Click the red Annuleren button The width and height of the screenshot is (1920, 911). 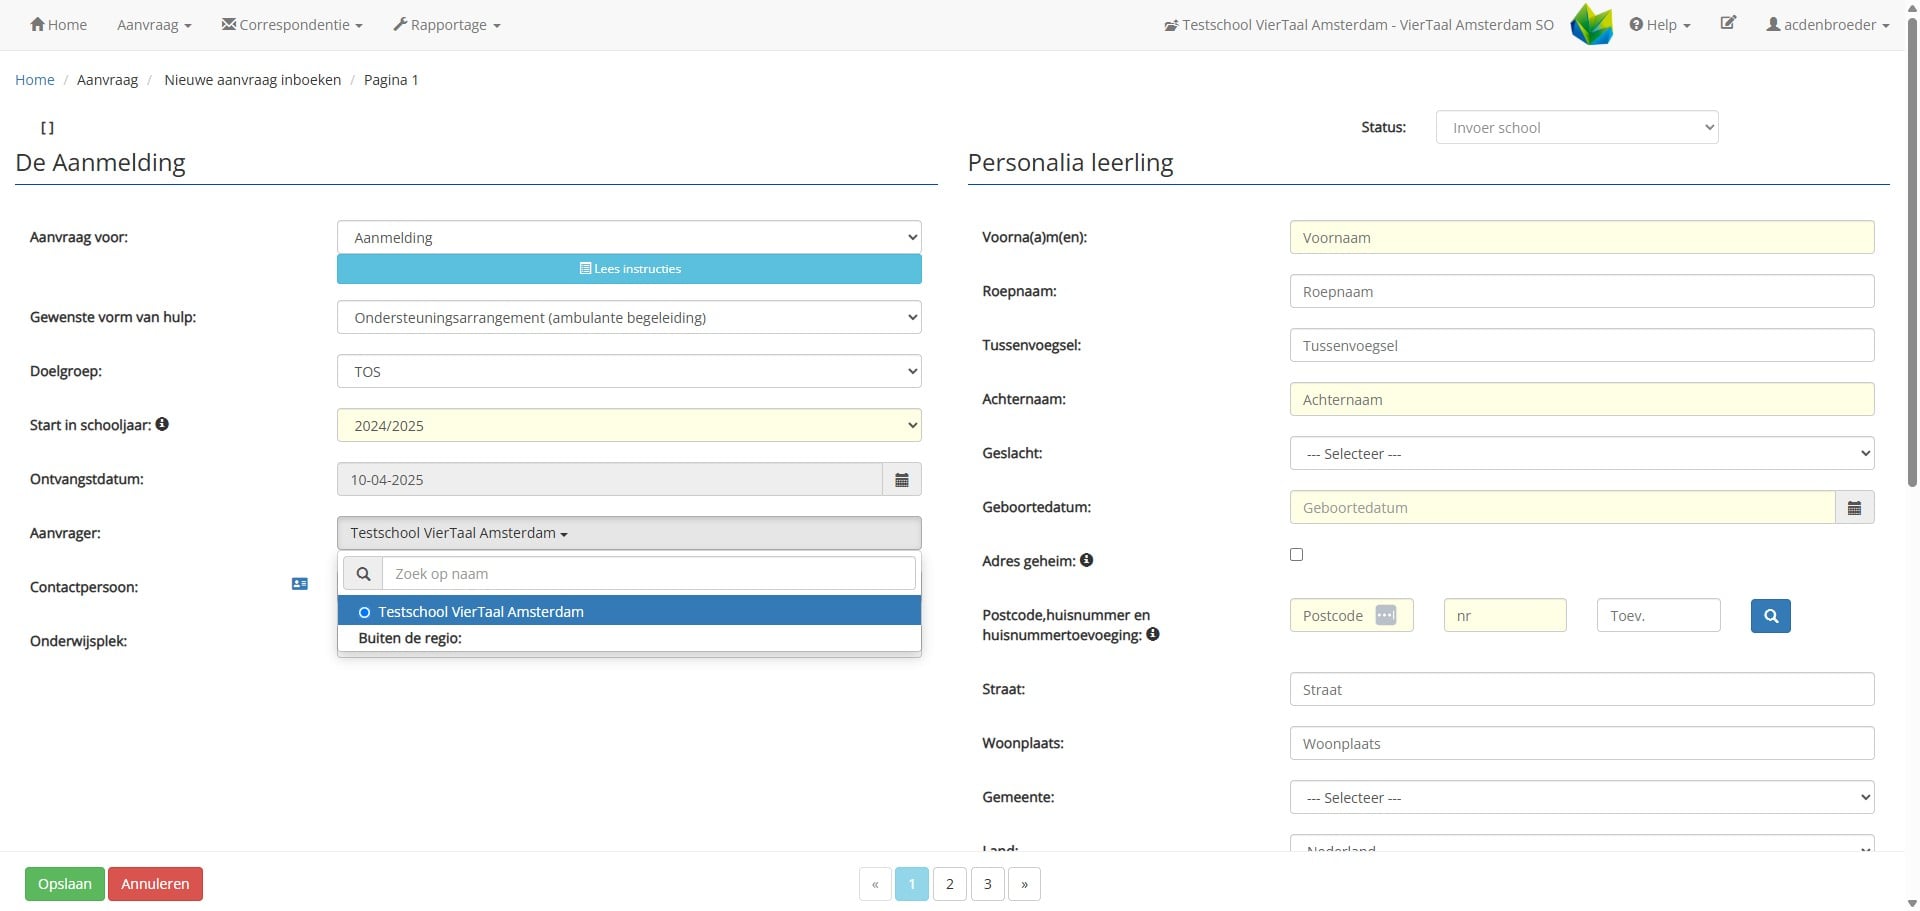(155, 884)
